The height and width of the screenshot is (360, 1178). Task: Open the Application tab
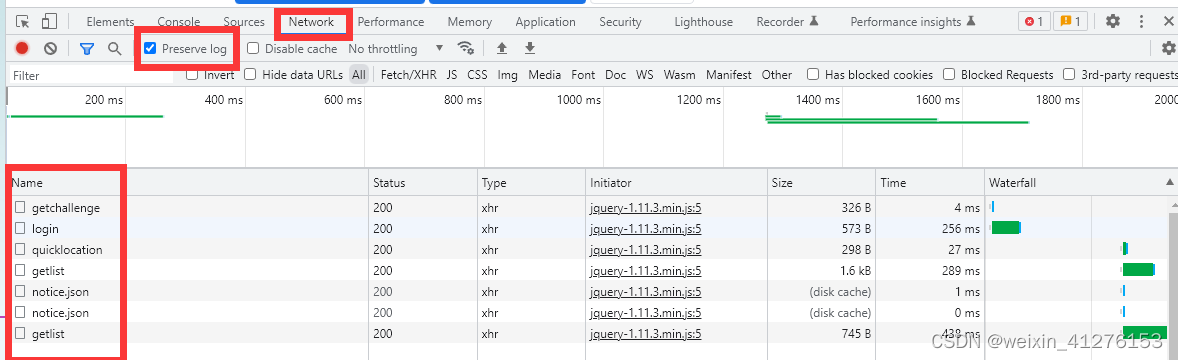click(545, 22)
